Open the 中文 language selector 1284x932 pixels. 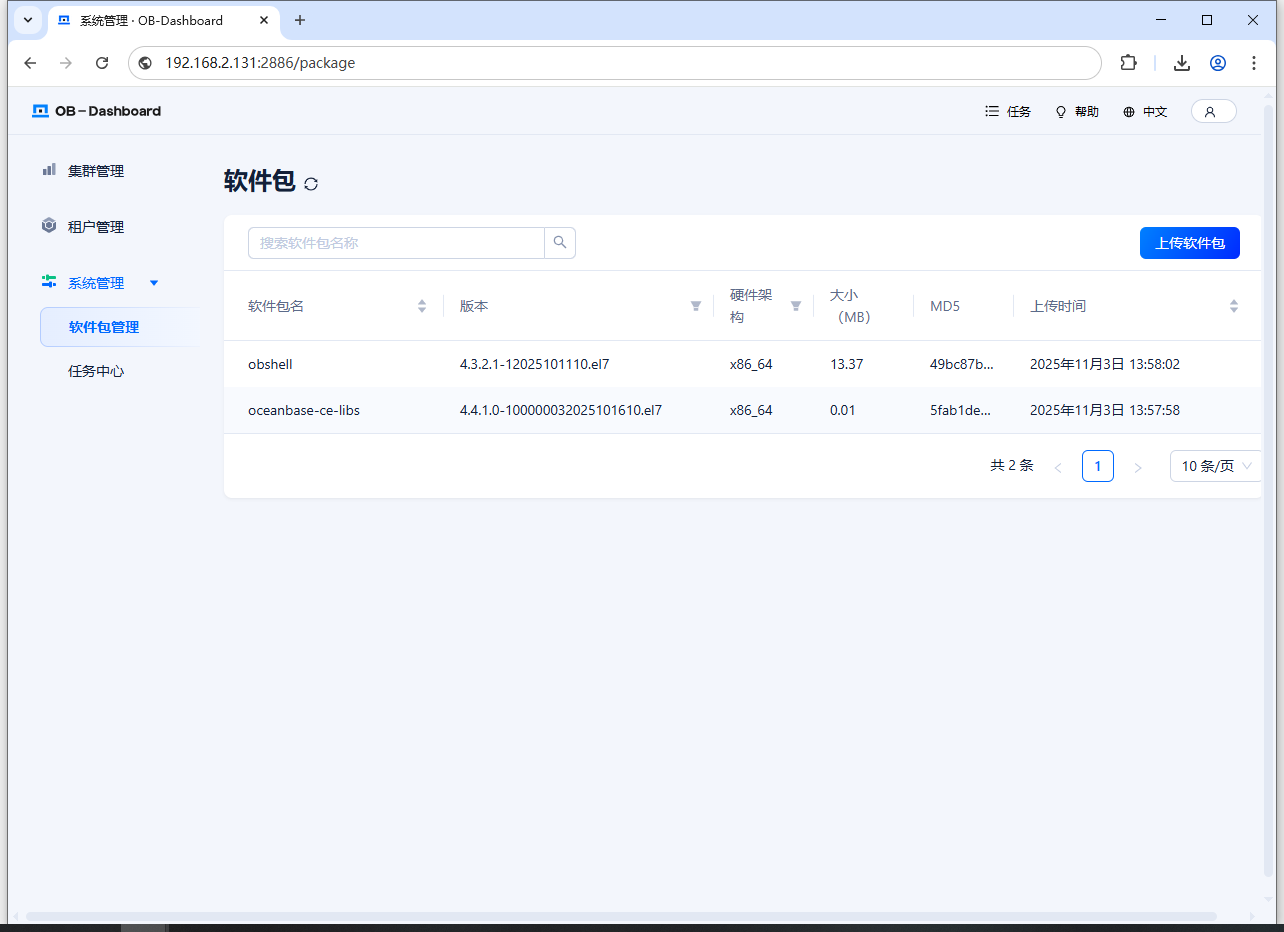(1145, 112)
